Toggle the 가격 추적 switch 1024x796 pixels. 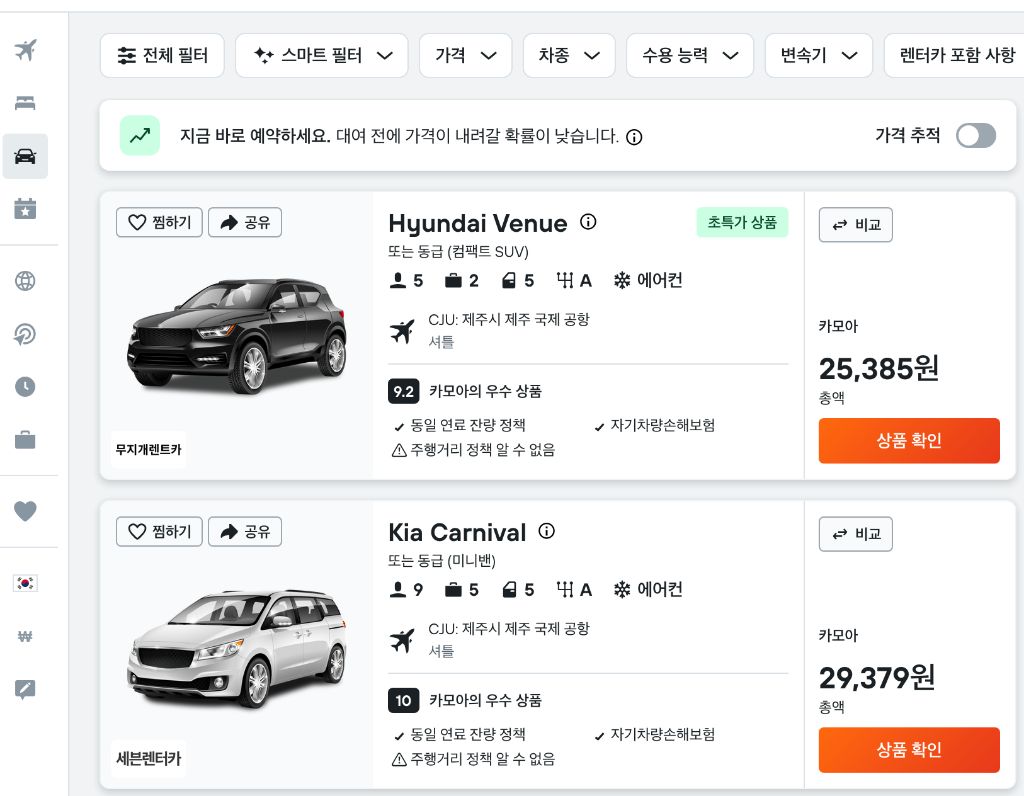click(975, 136)
